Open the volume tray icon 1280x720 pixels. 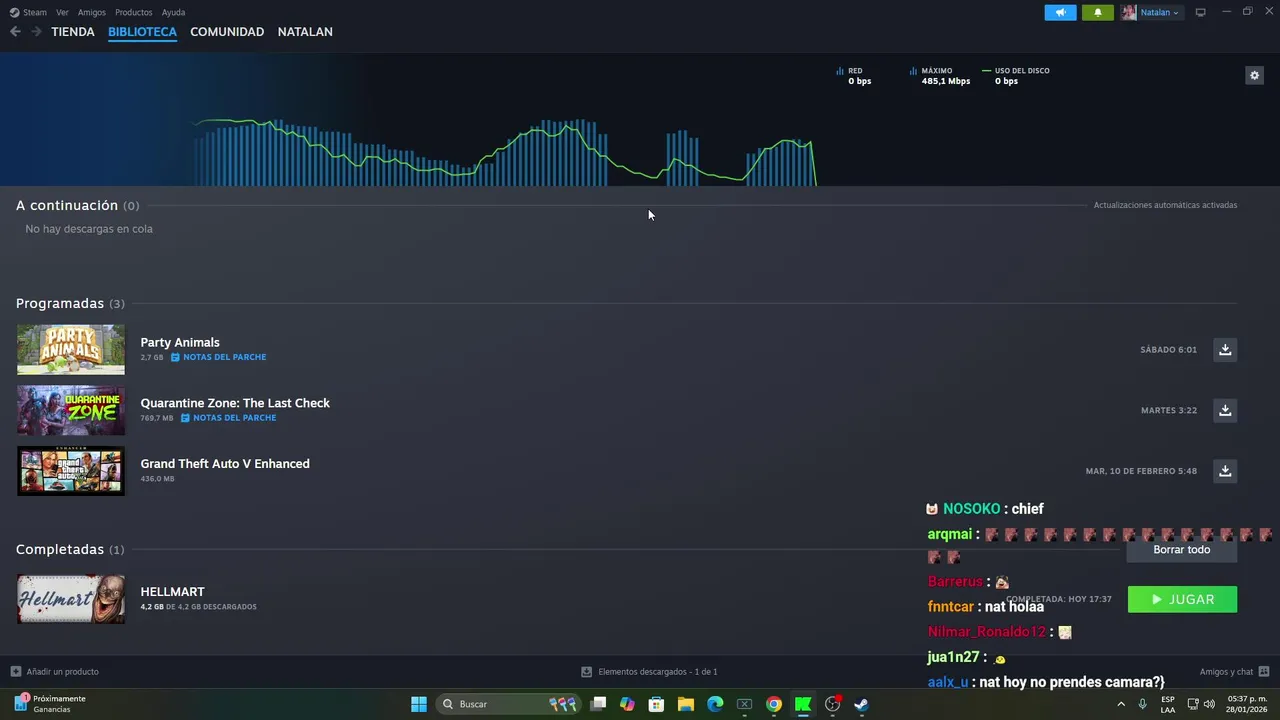pos(1209,704)
